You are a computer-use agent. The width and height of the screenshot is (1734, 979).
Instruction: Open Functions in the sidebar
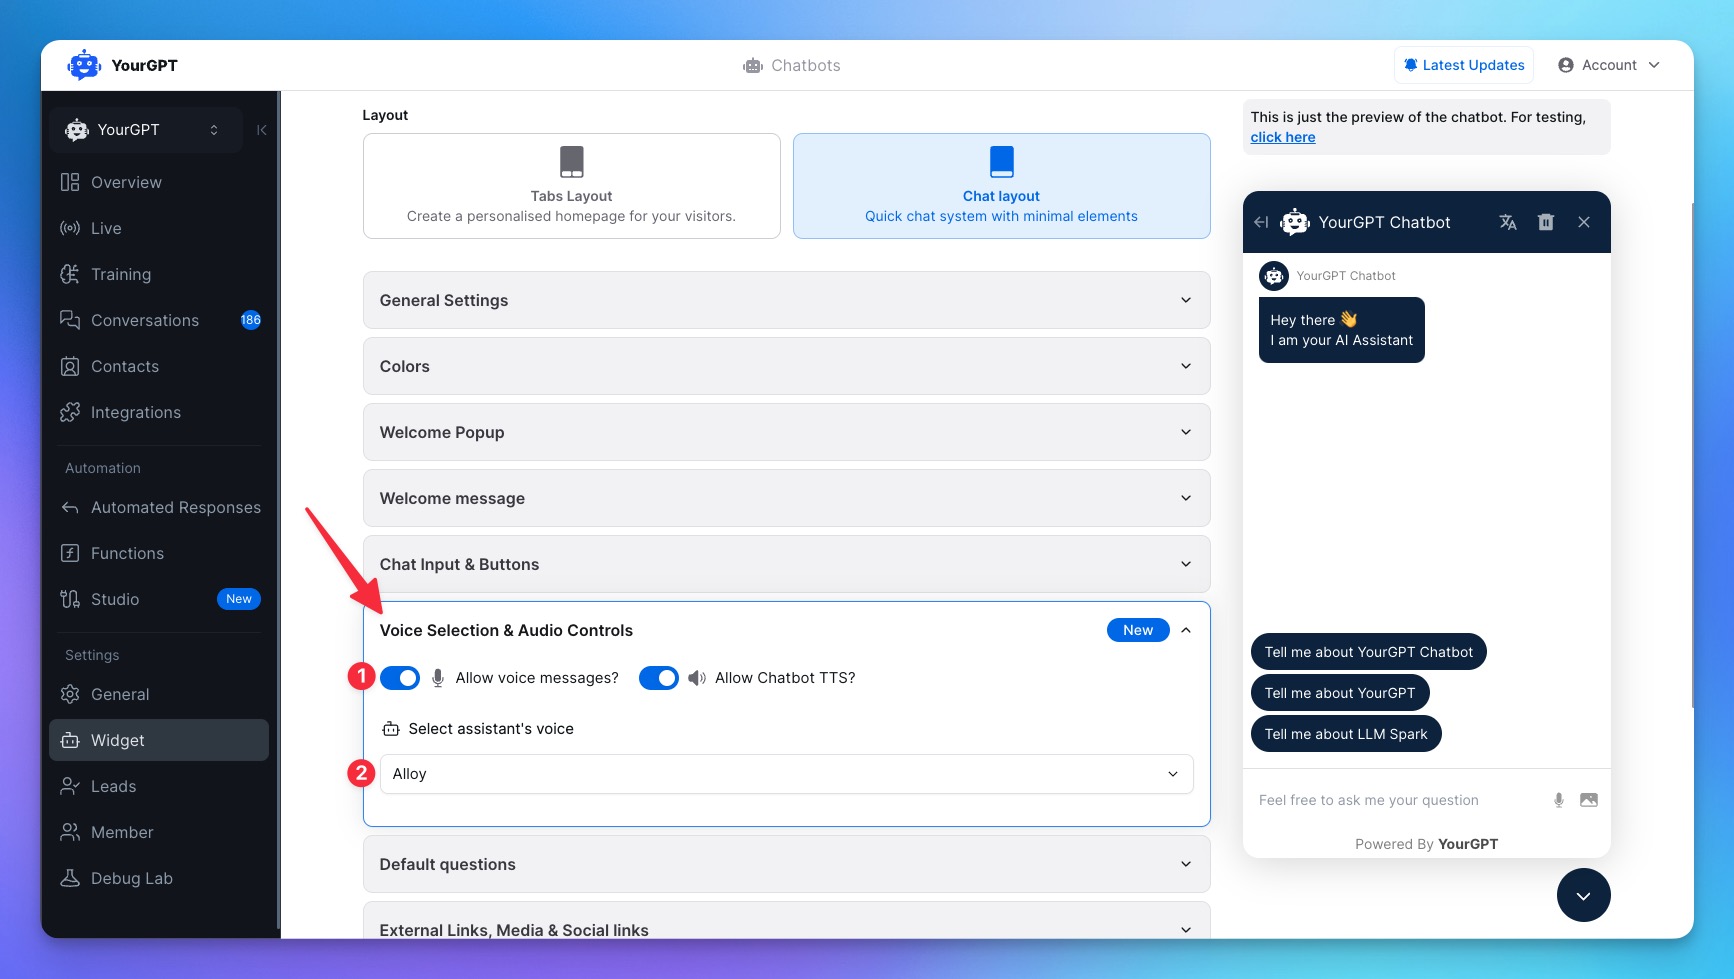(159, 553)
